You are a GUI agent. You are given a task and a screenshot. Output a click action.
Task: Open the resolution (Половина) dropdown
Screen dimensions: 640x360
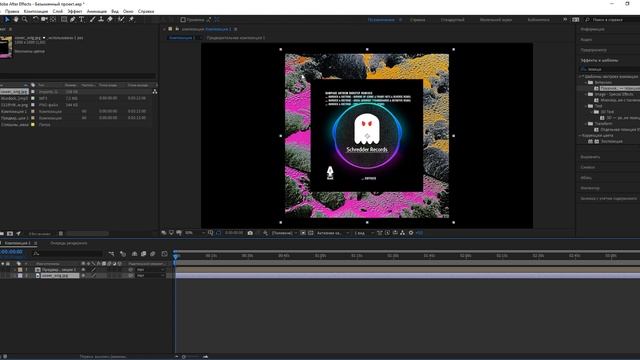click(x=284, y=233)
